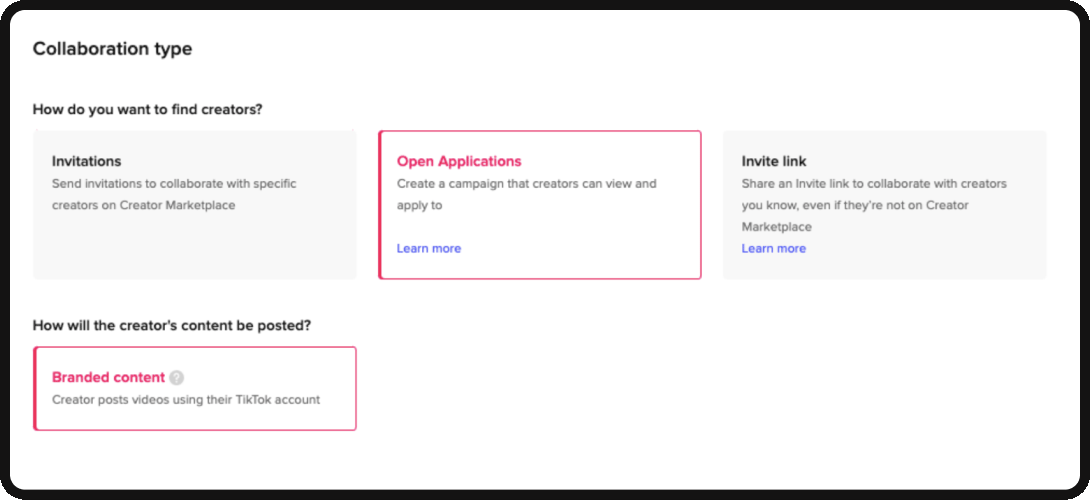Open Learn more under Invite link
This screenshot has width=1090, height=500.
774,248
